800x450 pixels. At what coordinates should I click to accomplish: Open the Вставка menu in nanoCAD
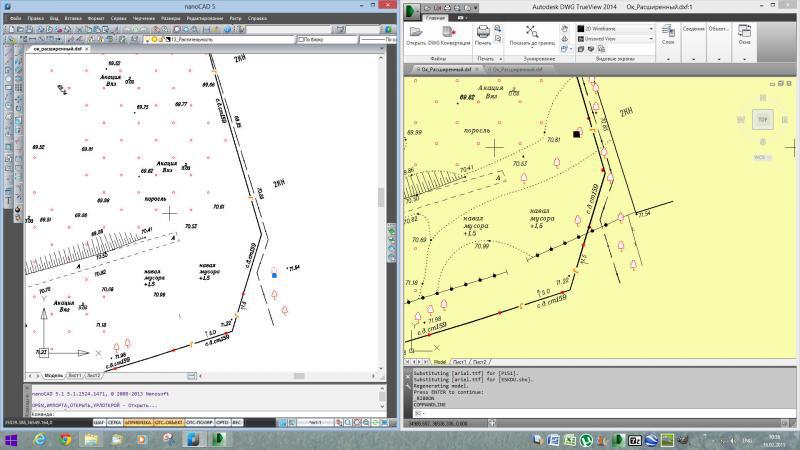click(x=73, y=18)
